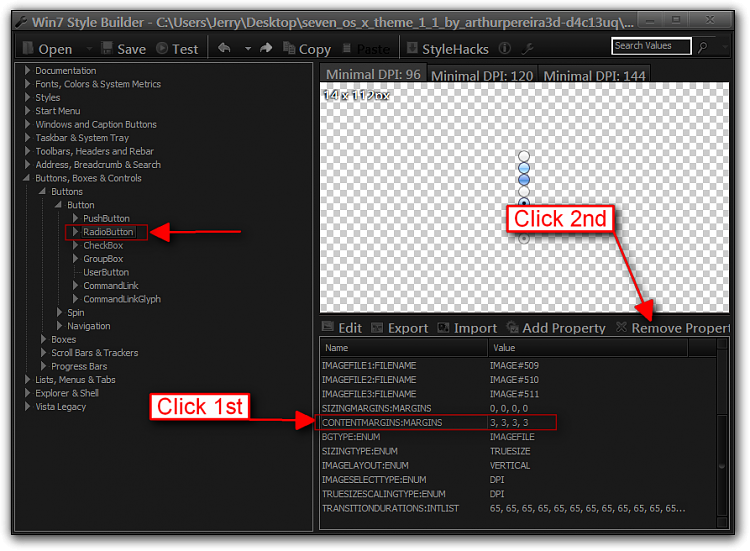Screen dimensions: 750x551
Task: Click the Undo arrow icon
Action: (224, 48)
